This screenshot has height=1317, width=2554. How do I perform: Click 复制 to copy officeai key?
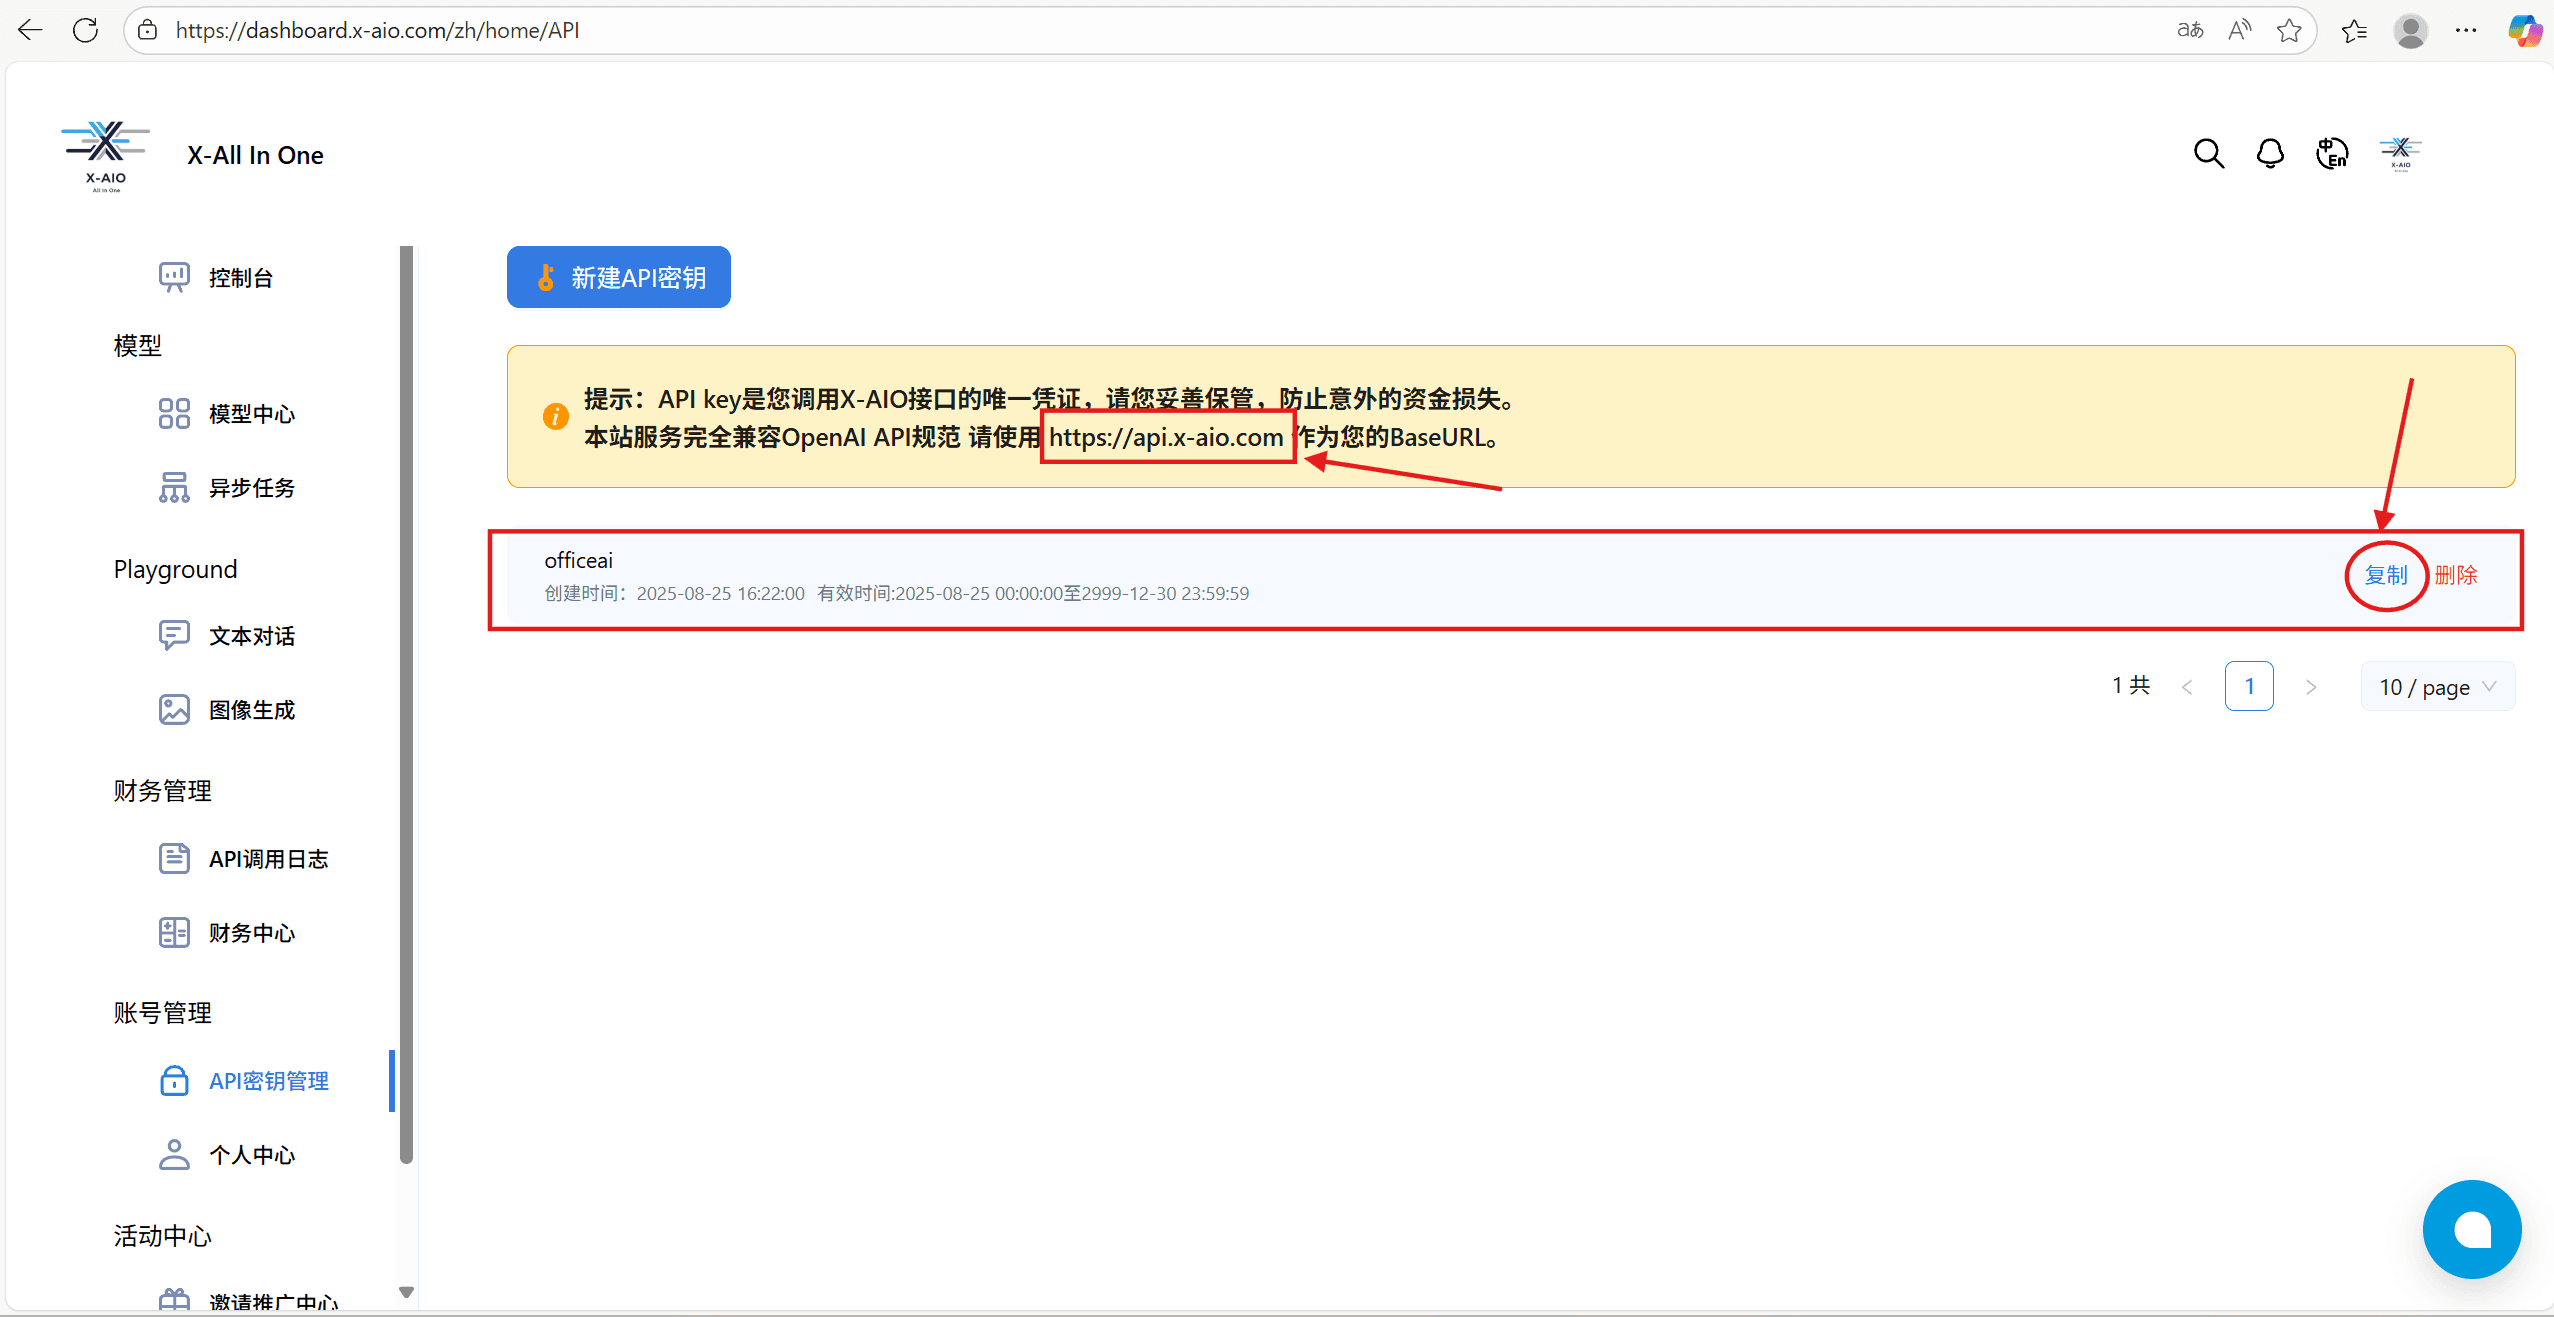point(2385,575)
